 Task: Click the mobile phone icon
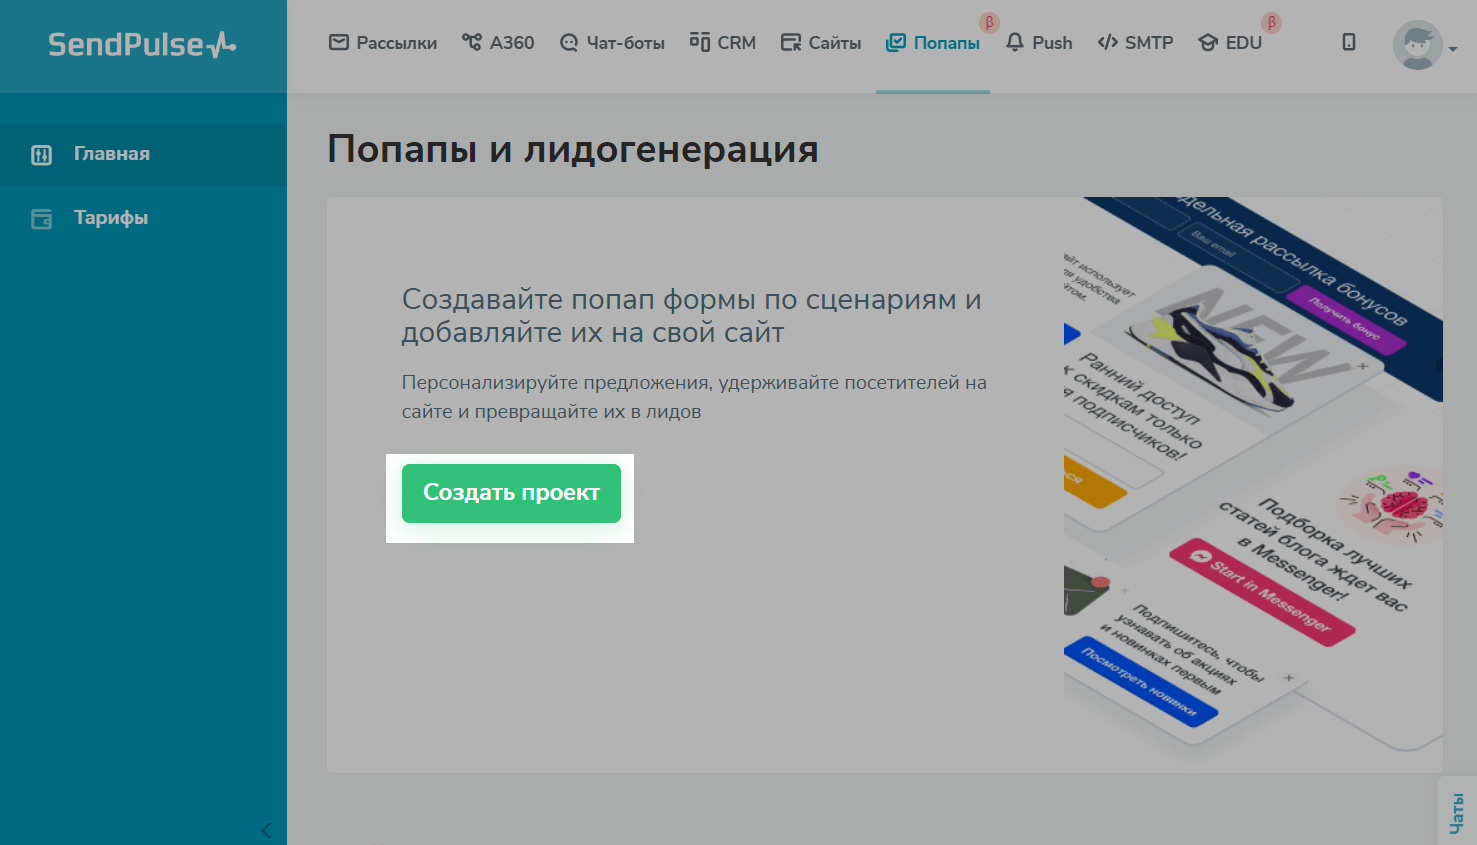(x=1349, y=42)
